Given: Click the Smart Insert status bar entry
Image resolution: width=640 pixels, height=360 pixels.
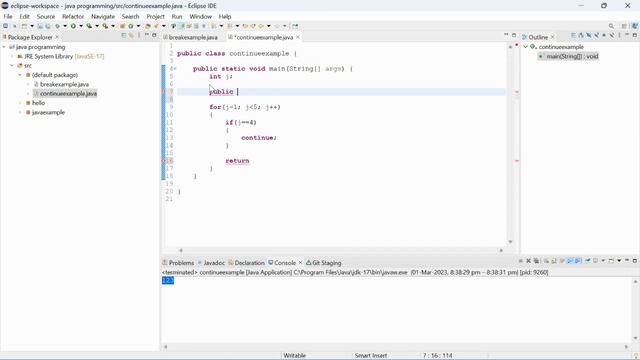Looking at the screenshot, I should [371, 356].
